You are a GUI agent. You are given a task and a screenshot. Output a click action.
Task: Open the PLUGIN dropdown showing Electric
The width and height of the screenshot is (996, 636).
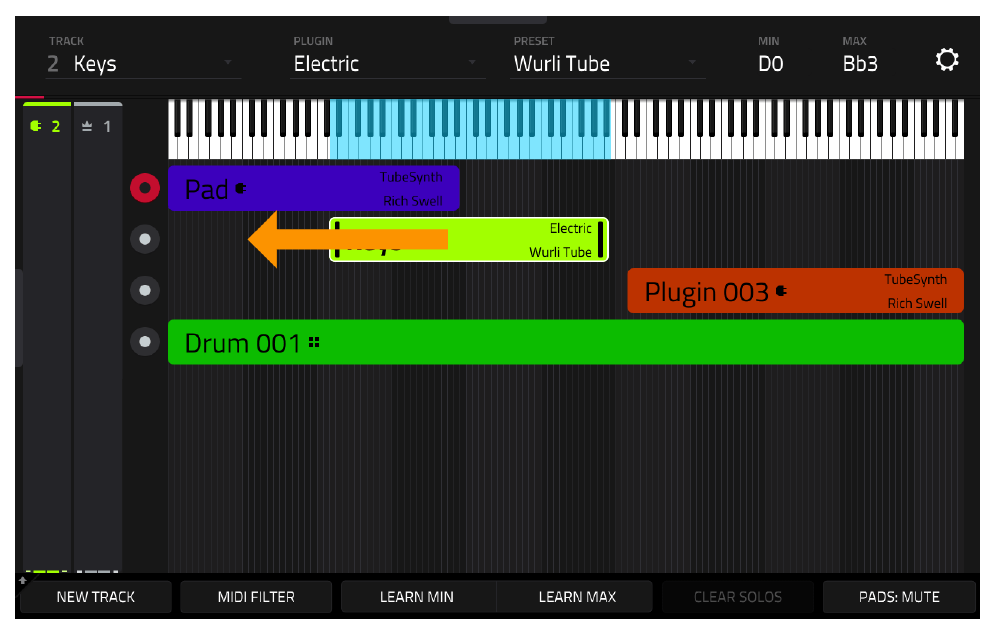387,64
